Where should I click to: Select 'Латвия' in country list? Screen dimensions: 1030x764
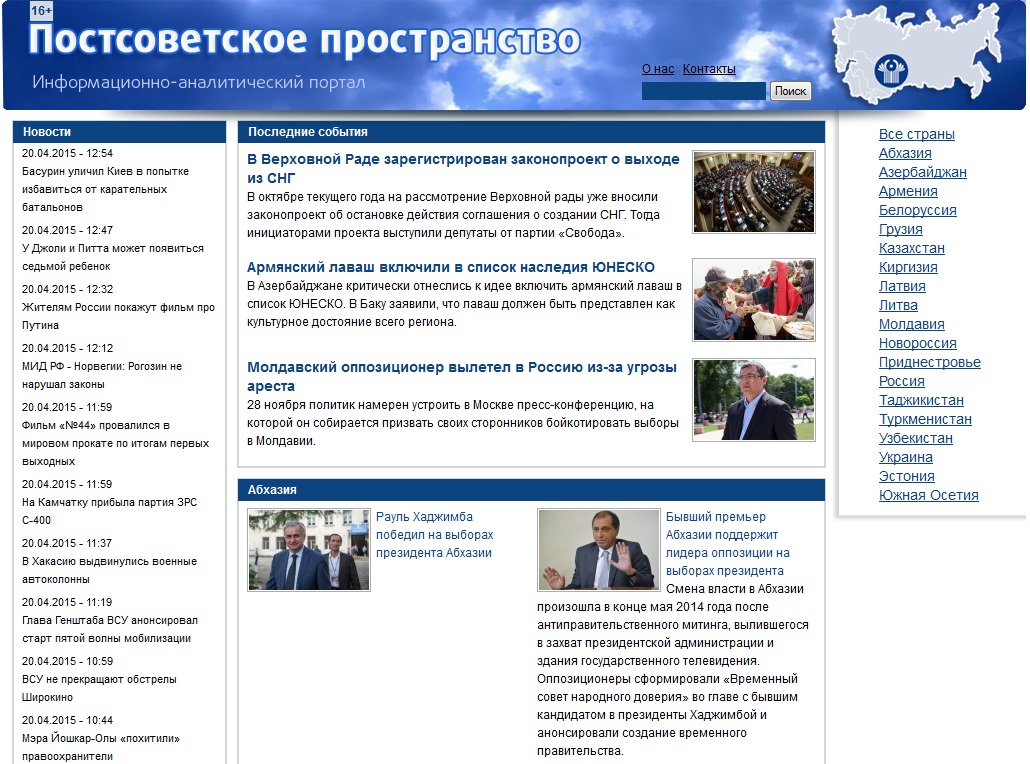902,286
